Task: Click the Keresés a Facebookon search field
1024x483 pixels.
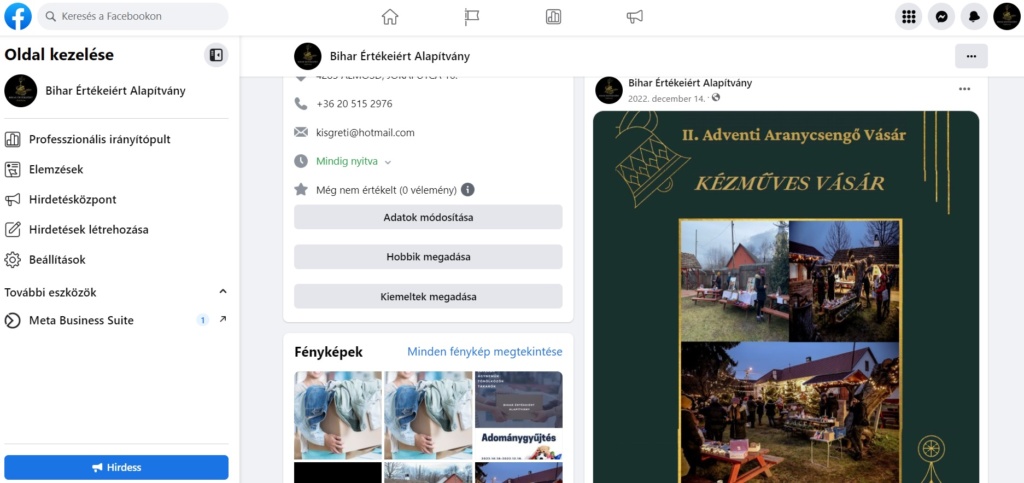Action: tap(133, 16)
